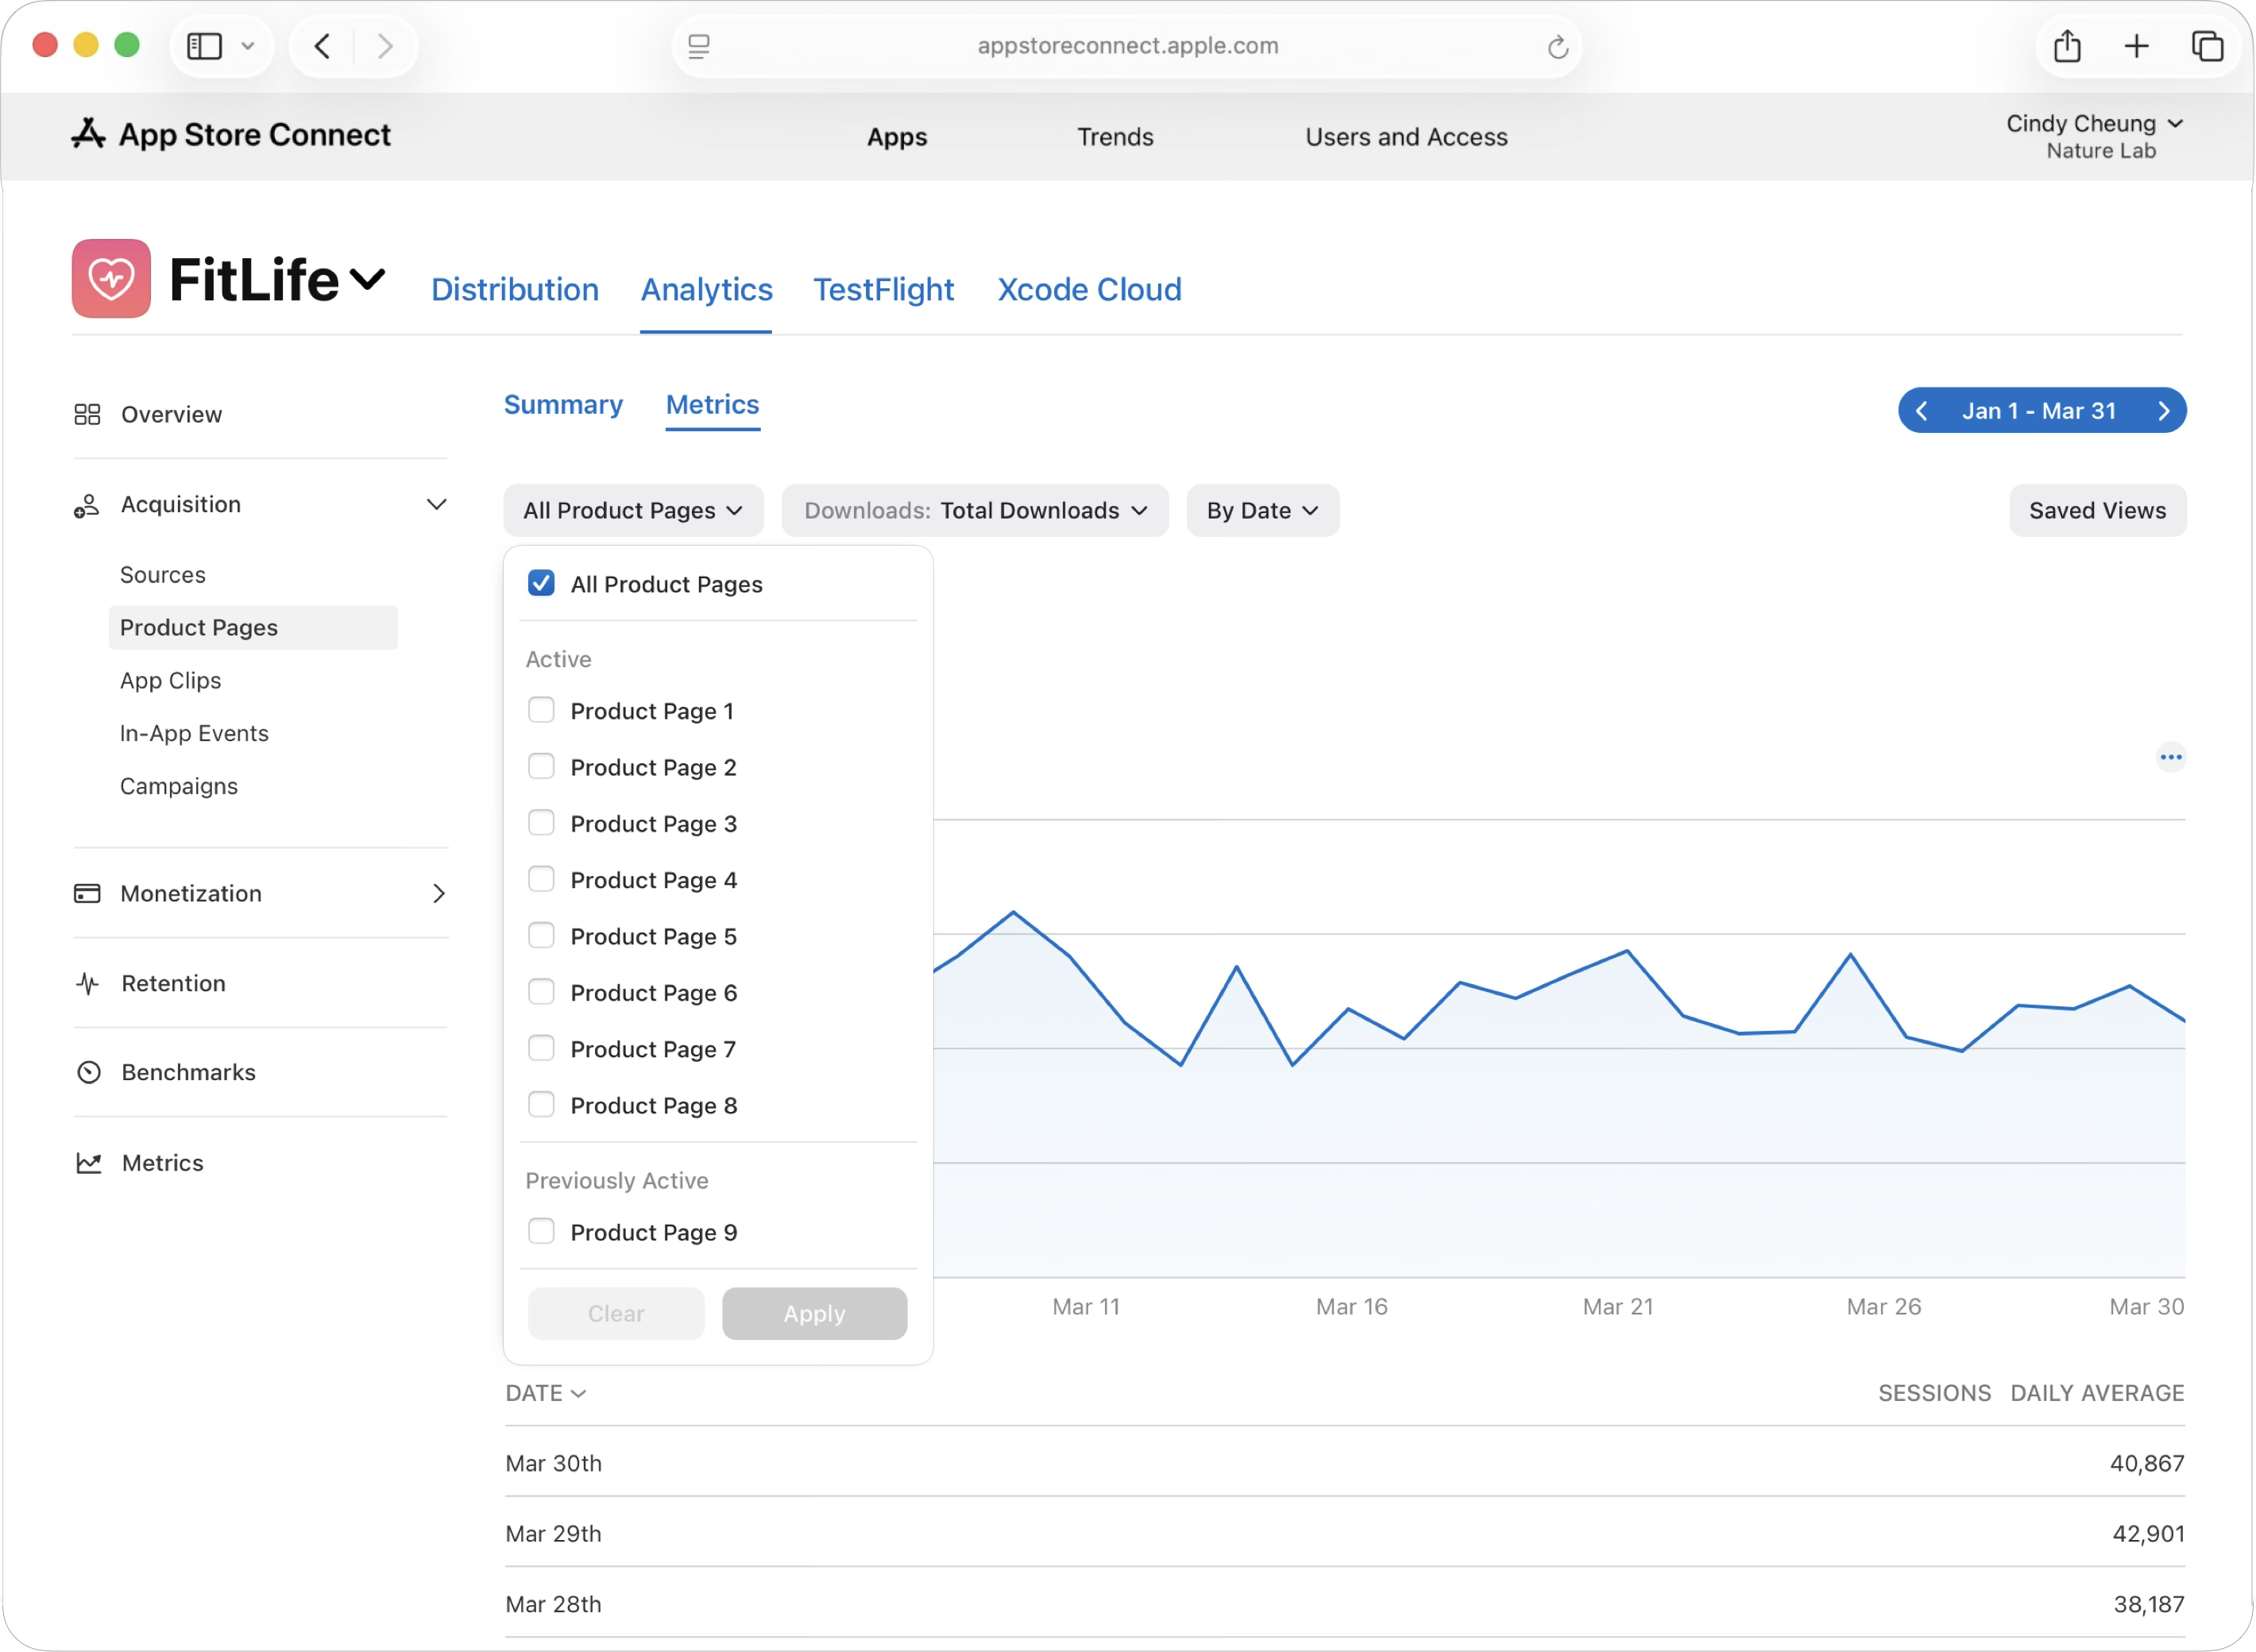Toggle the Safari sidebar icon
Screen dimensions: 2256x1652
(205, 46)
